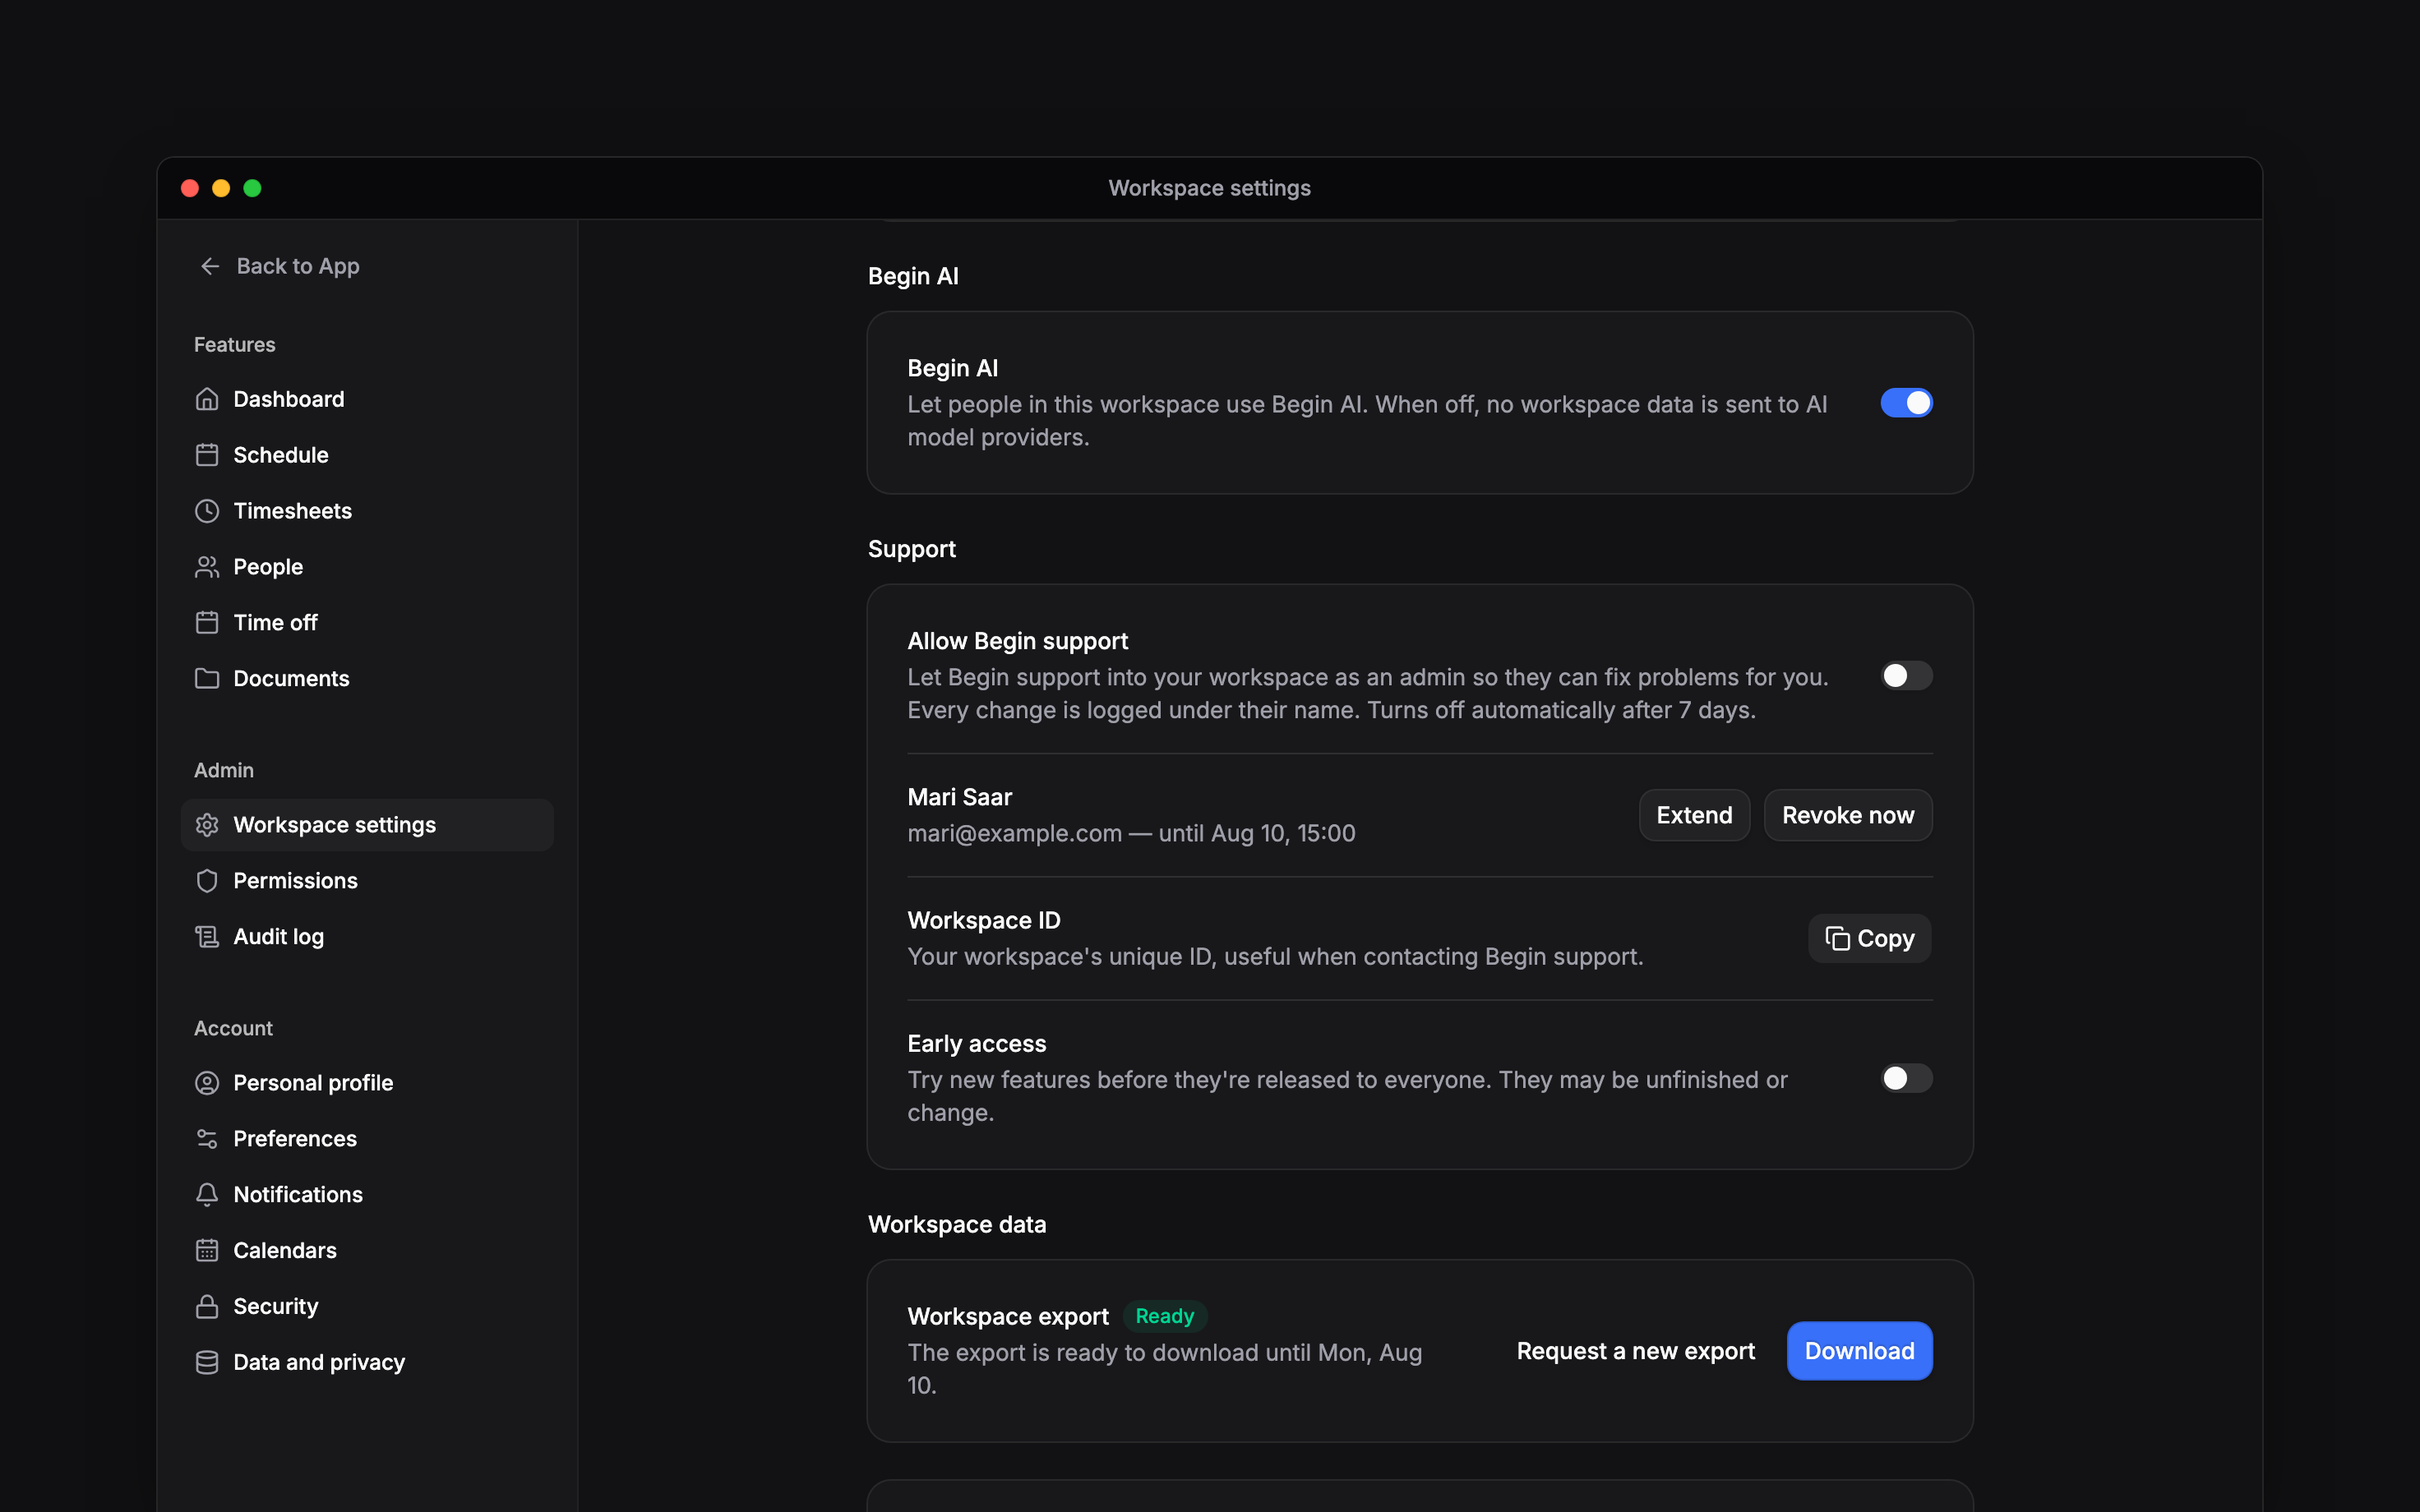Open the Timesheets page
Screen dimensions: 2420x1512
click(x=367, y=511)
